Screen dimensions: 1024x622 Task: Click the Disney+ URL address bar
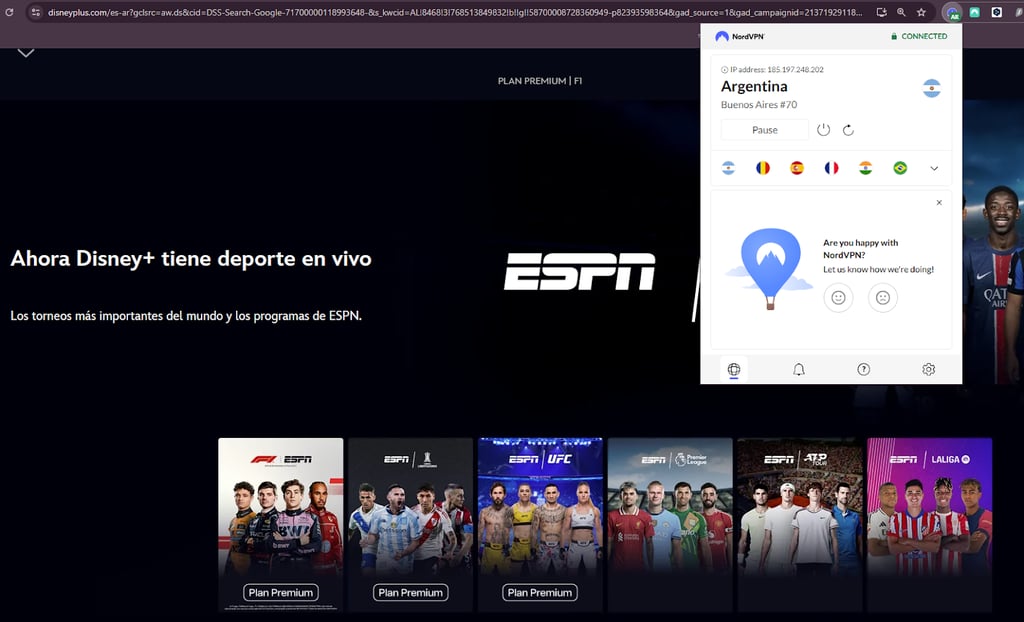(x=455, y=12)
